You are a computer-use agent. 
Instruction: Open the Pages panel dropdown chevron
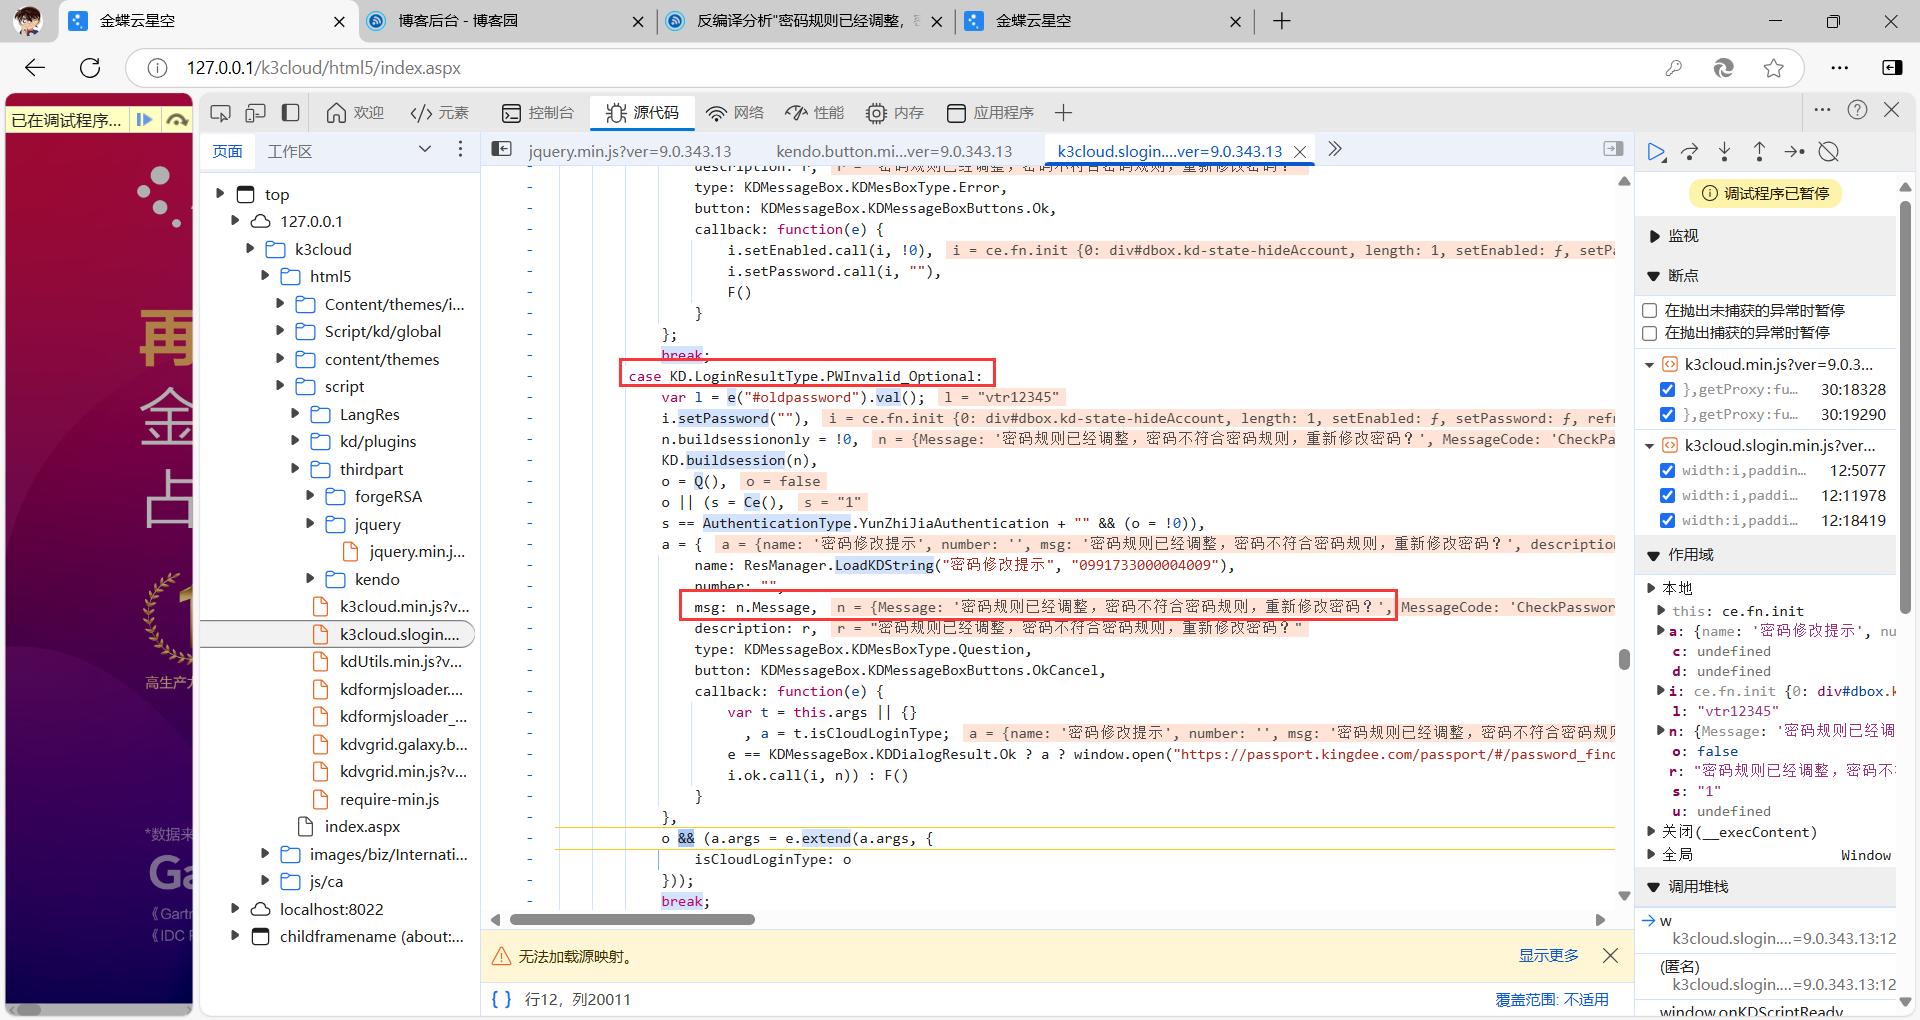point(425,149)
